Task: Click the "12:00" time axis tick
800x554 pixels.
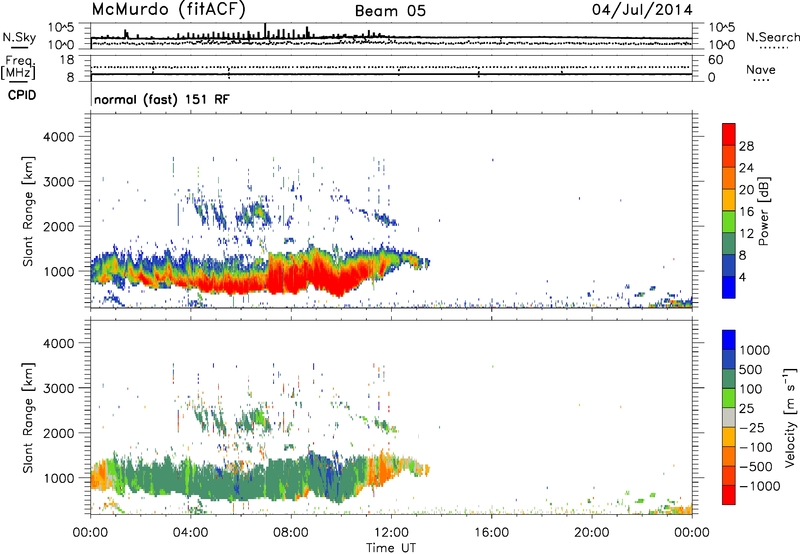Action: click(x=391, y=533)
